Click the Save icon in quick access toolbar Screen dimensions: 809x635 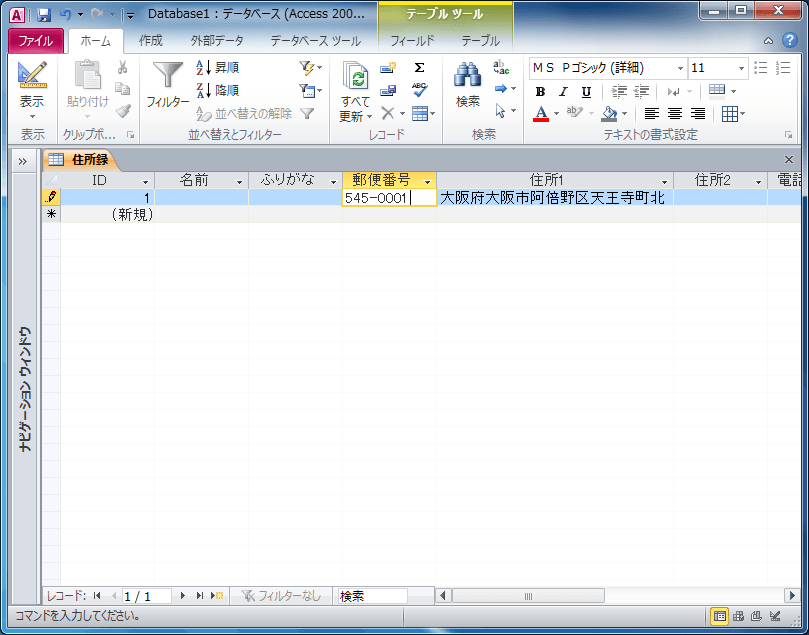pos(44,15)
